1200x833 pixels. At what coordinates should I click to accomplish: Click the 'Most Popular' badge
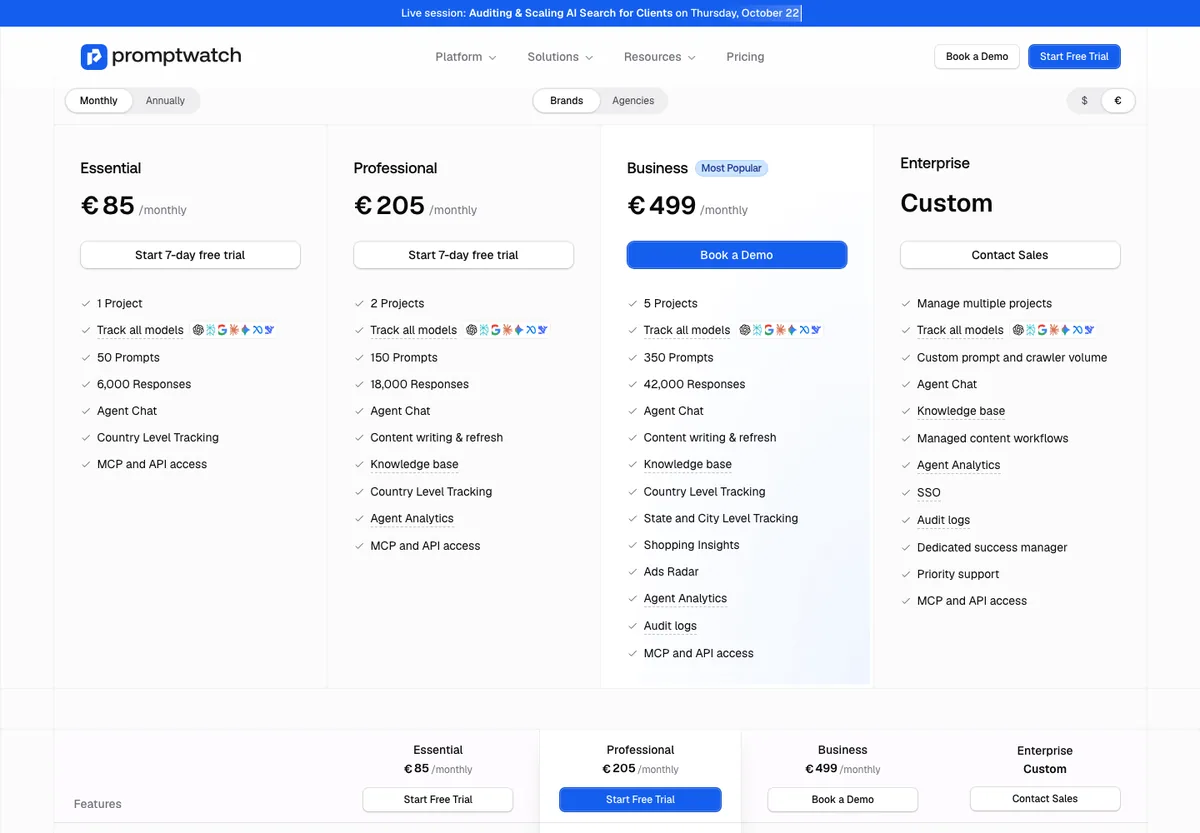point(731,168)
